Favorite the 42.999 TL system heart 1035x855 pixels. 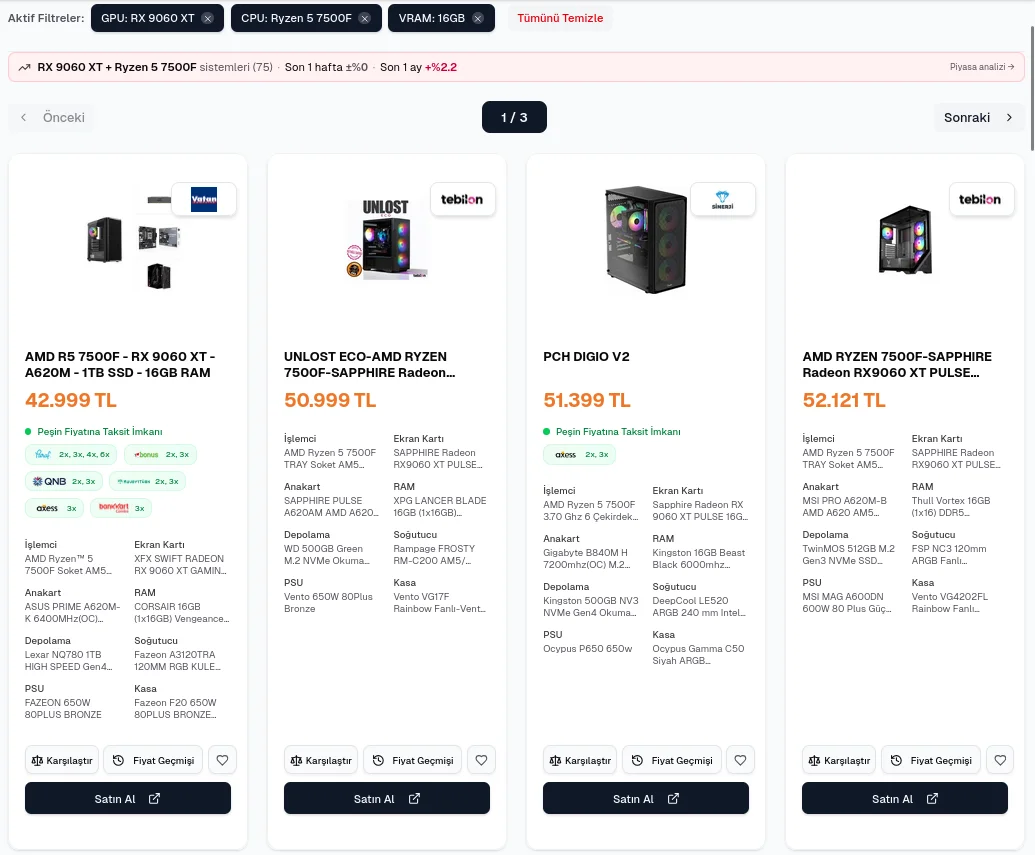pyautogui.click(x=222, y=760)
